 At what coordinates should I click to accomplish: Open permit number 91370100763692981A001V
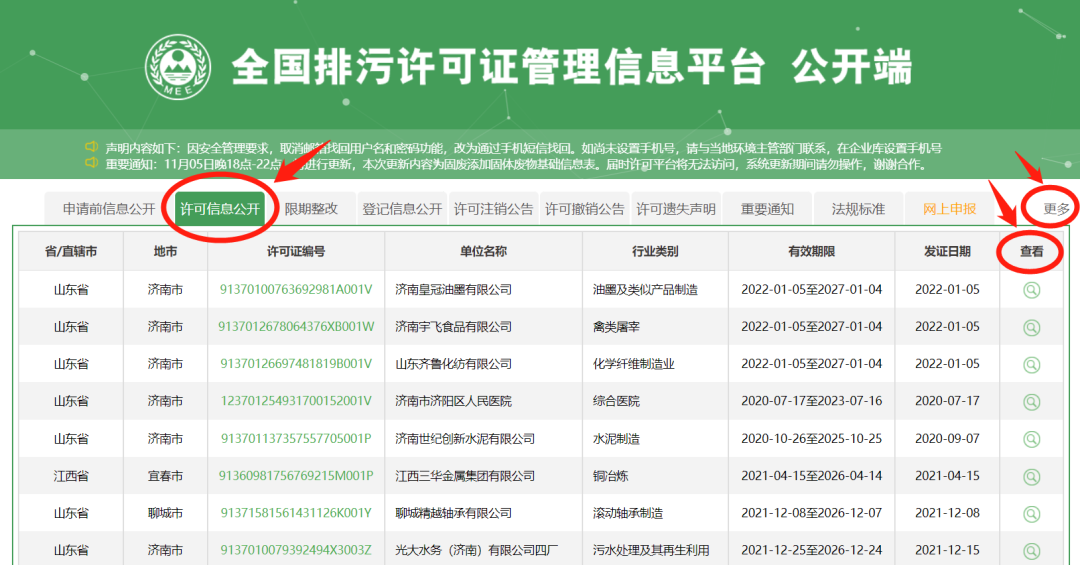[x=296, y=290]
